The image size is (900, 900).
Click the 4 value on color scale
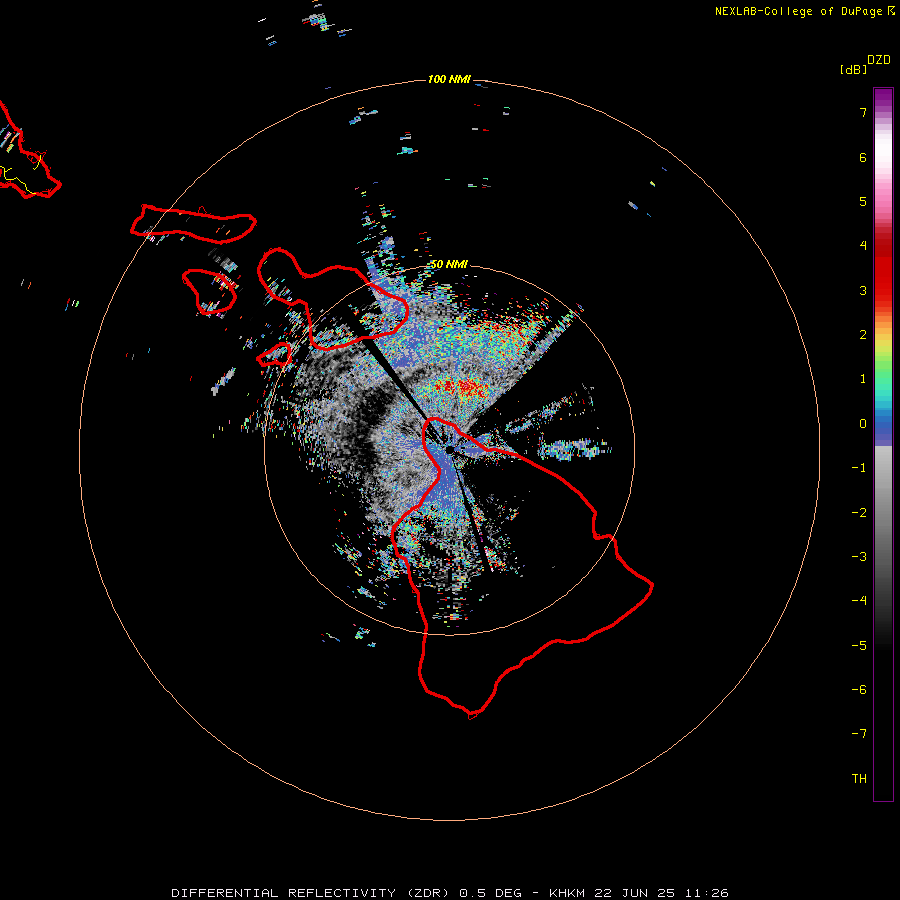(863, 246)
